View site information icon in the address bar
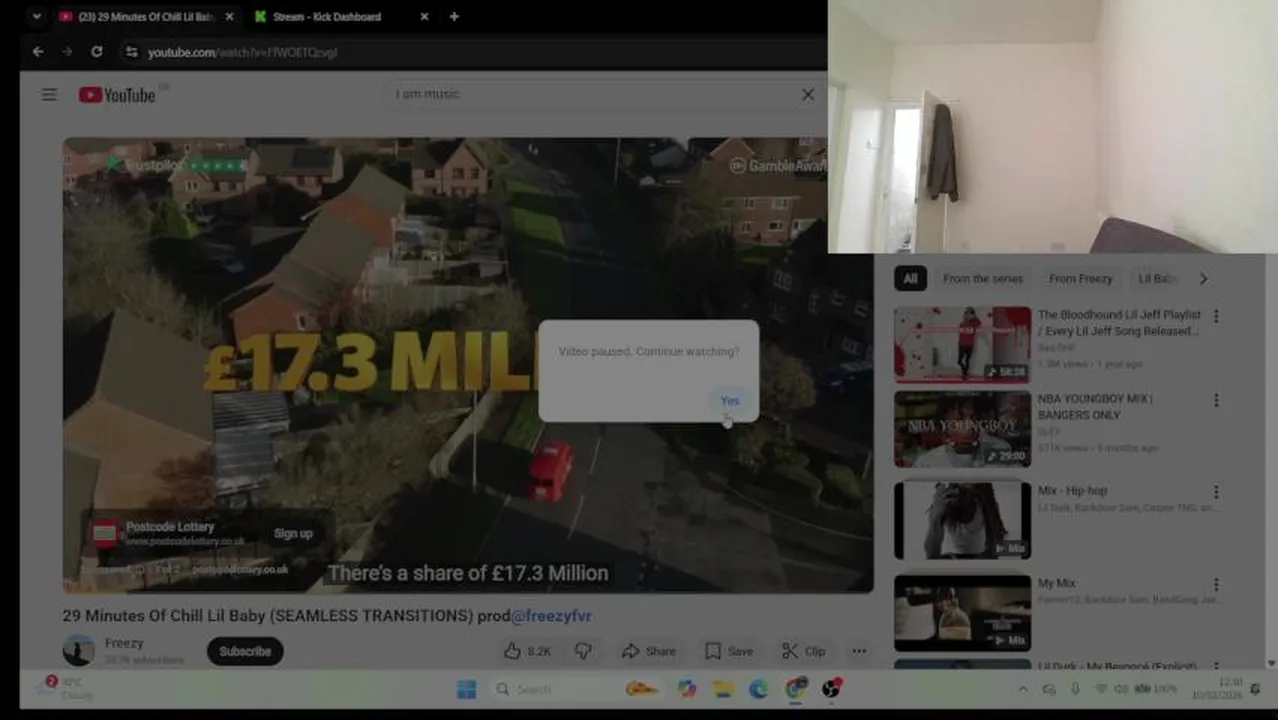 pos(131,52)
